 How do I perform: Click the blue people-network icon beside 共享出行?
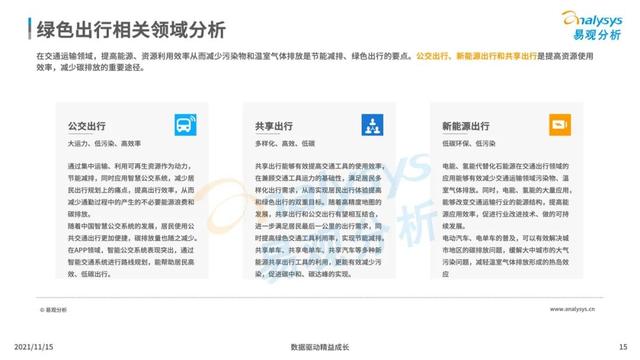[x=372, y=124]
